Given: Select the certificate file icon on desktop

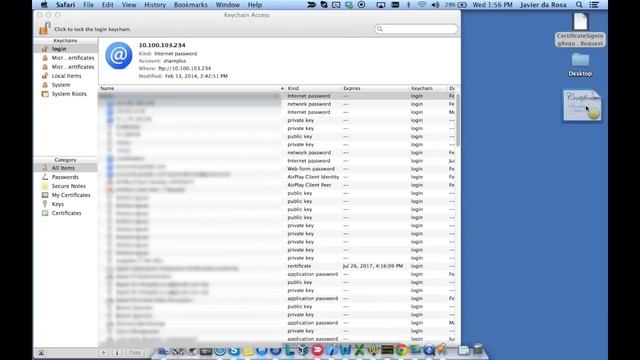Looking at the screenshot, I should pyautogui.click(x=582, y=106).
